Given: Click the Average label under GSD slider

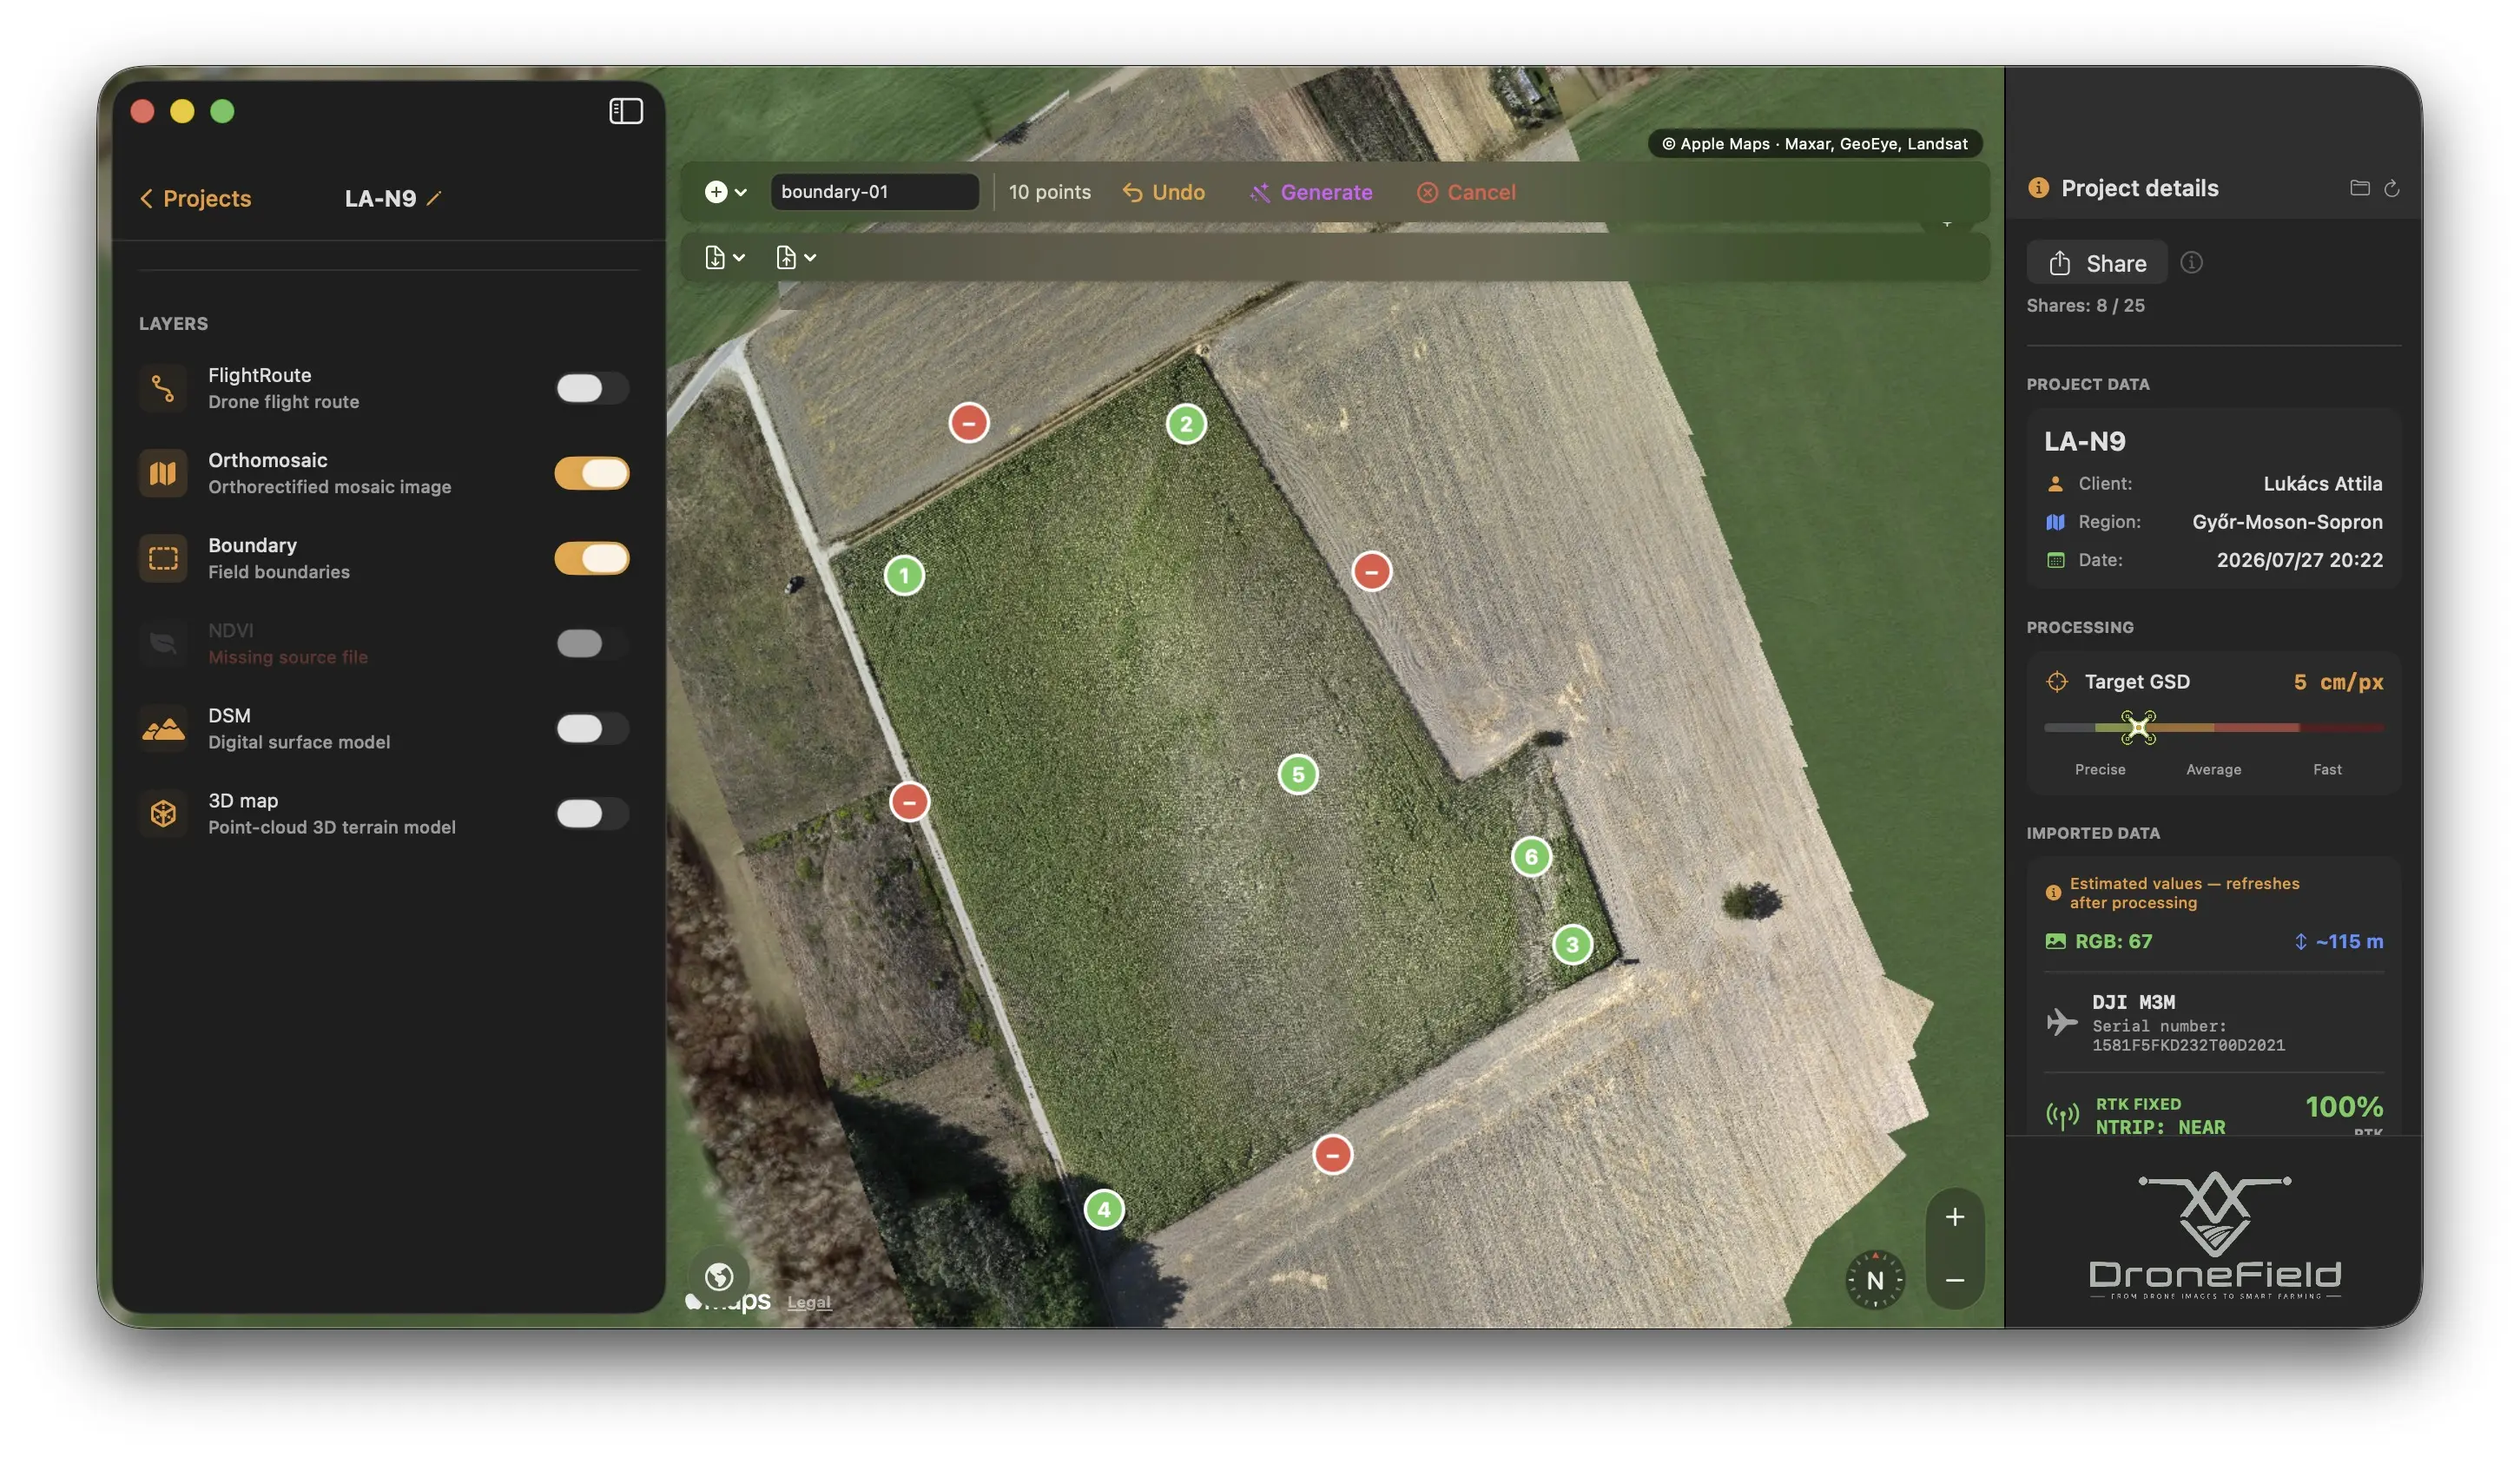Looking at the screenshot, I should coord(2213,769).
